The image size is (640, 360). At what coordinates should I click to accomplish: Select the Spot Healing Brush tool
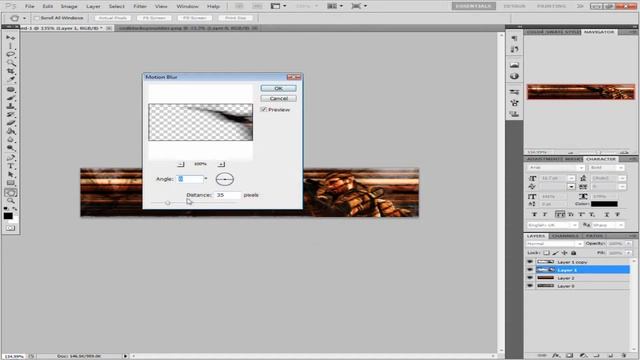[x=10, y=89]
